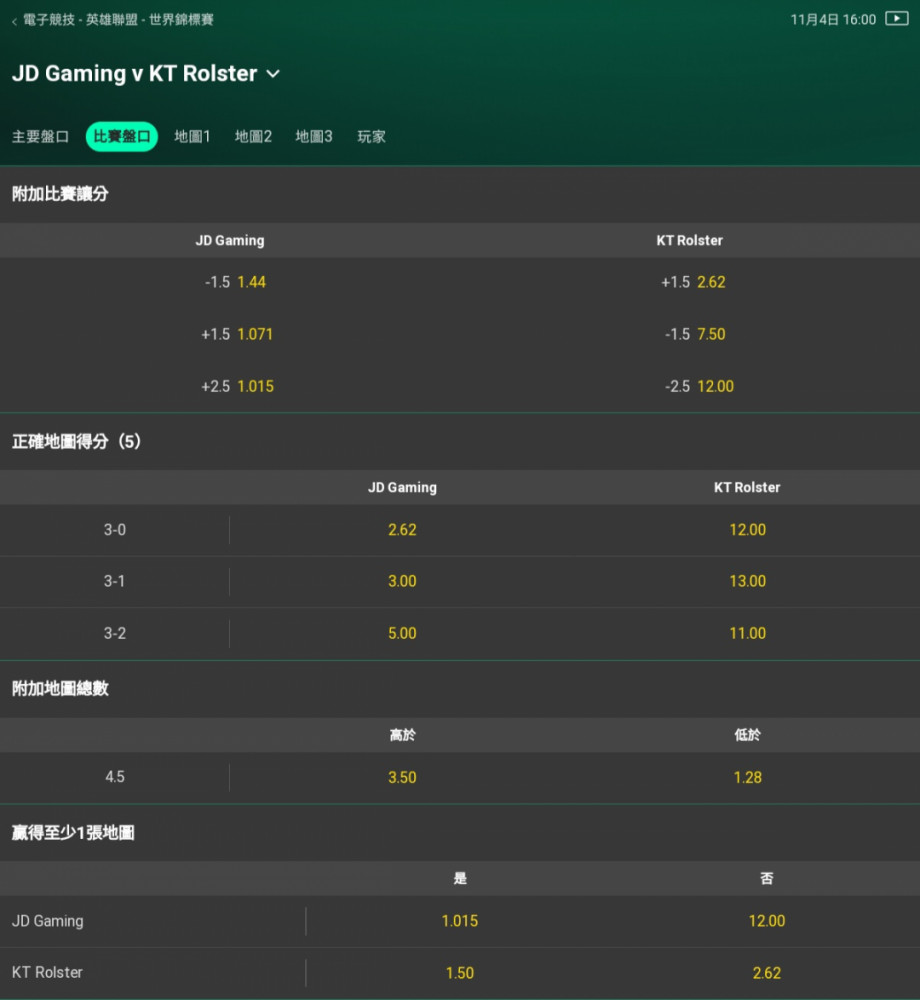Image resolution: width=920 pixels, height=1000 pixels.
Task: Pick KT Rolster 3-0 correct score at 12.00
Action: coord(747,530)
